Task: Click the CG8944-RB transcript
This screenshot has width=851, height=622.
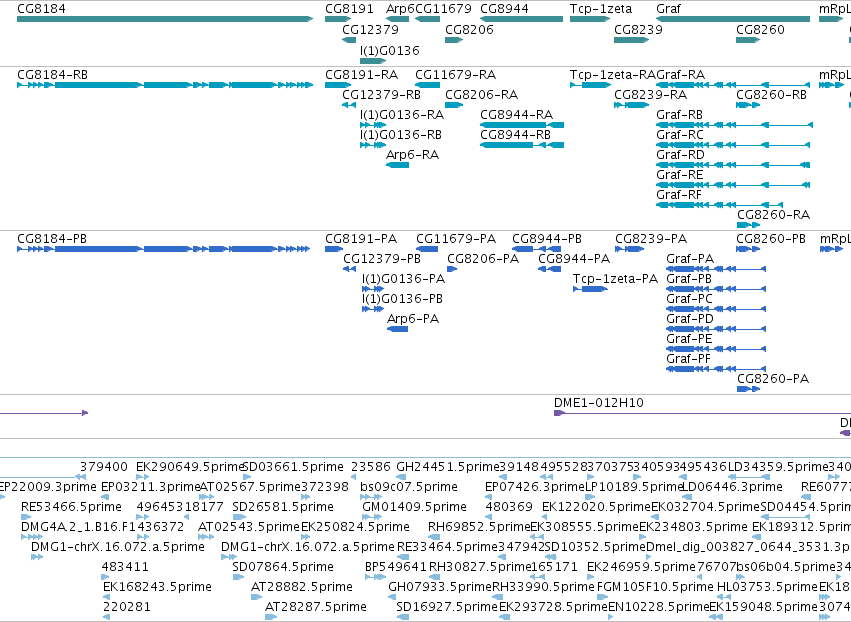Action: point(522,145)
